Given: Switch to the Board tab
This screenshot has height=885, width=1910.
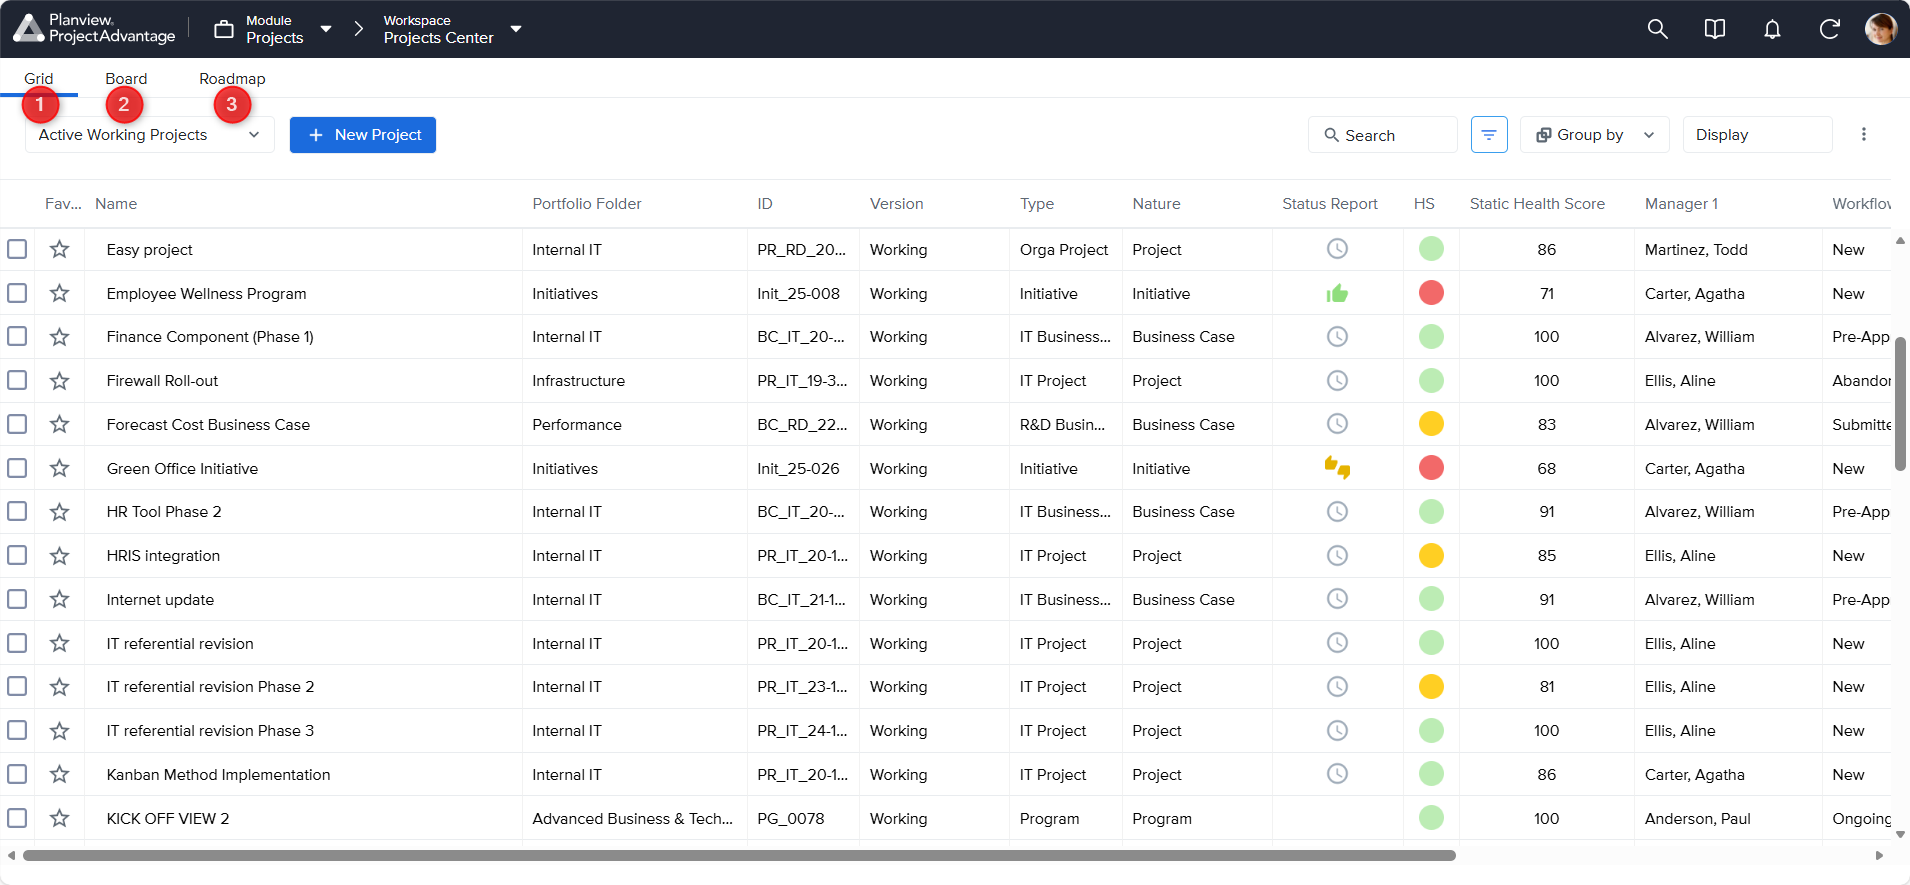Looking at the screenshot, I should click(126, 79).
